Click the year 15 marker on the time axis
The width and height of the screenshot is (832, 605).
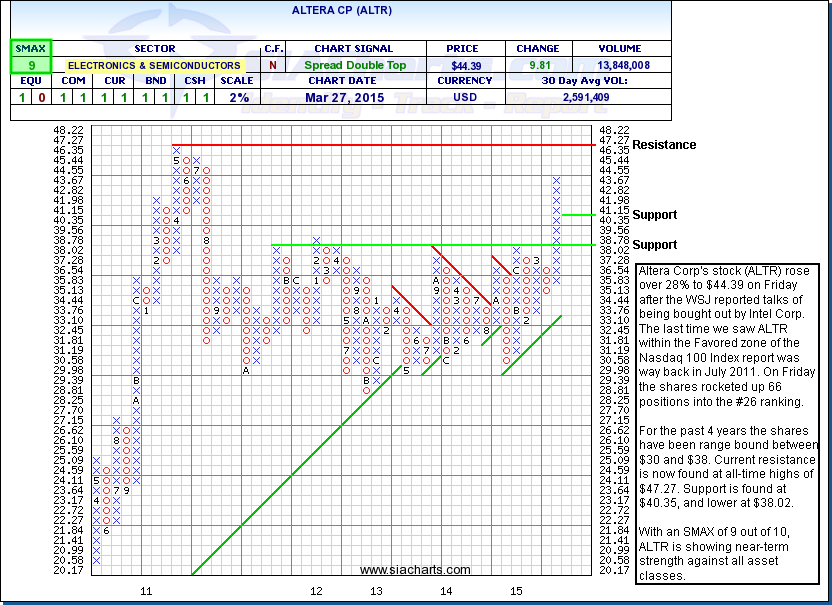point(518,592)
